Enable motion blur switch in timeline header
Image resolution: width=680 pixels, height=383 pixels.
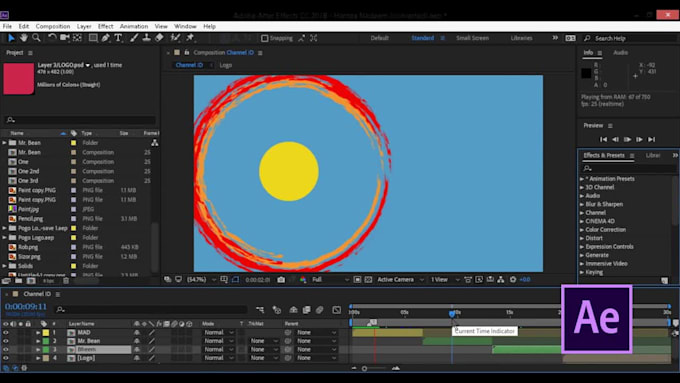click(320, 310)
